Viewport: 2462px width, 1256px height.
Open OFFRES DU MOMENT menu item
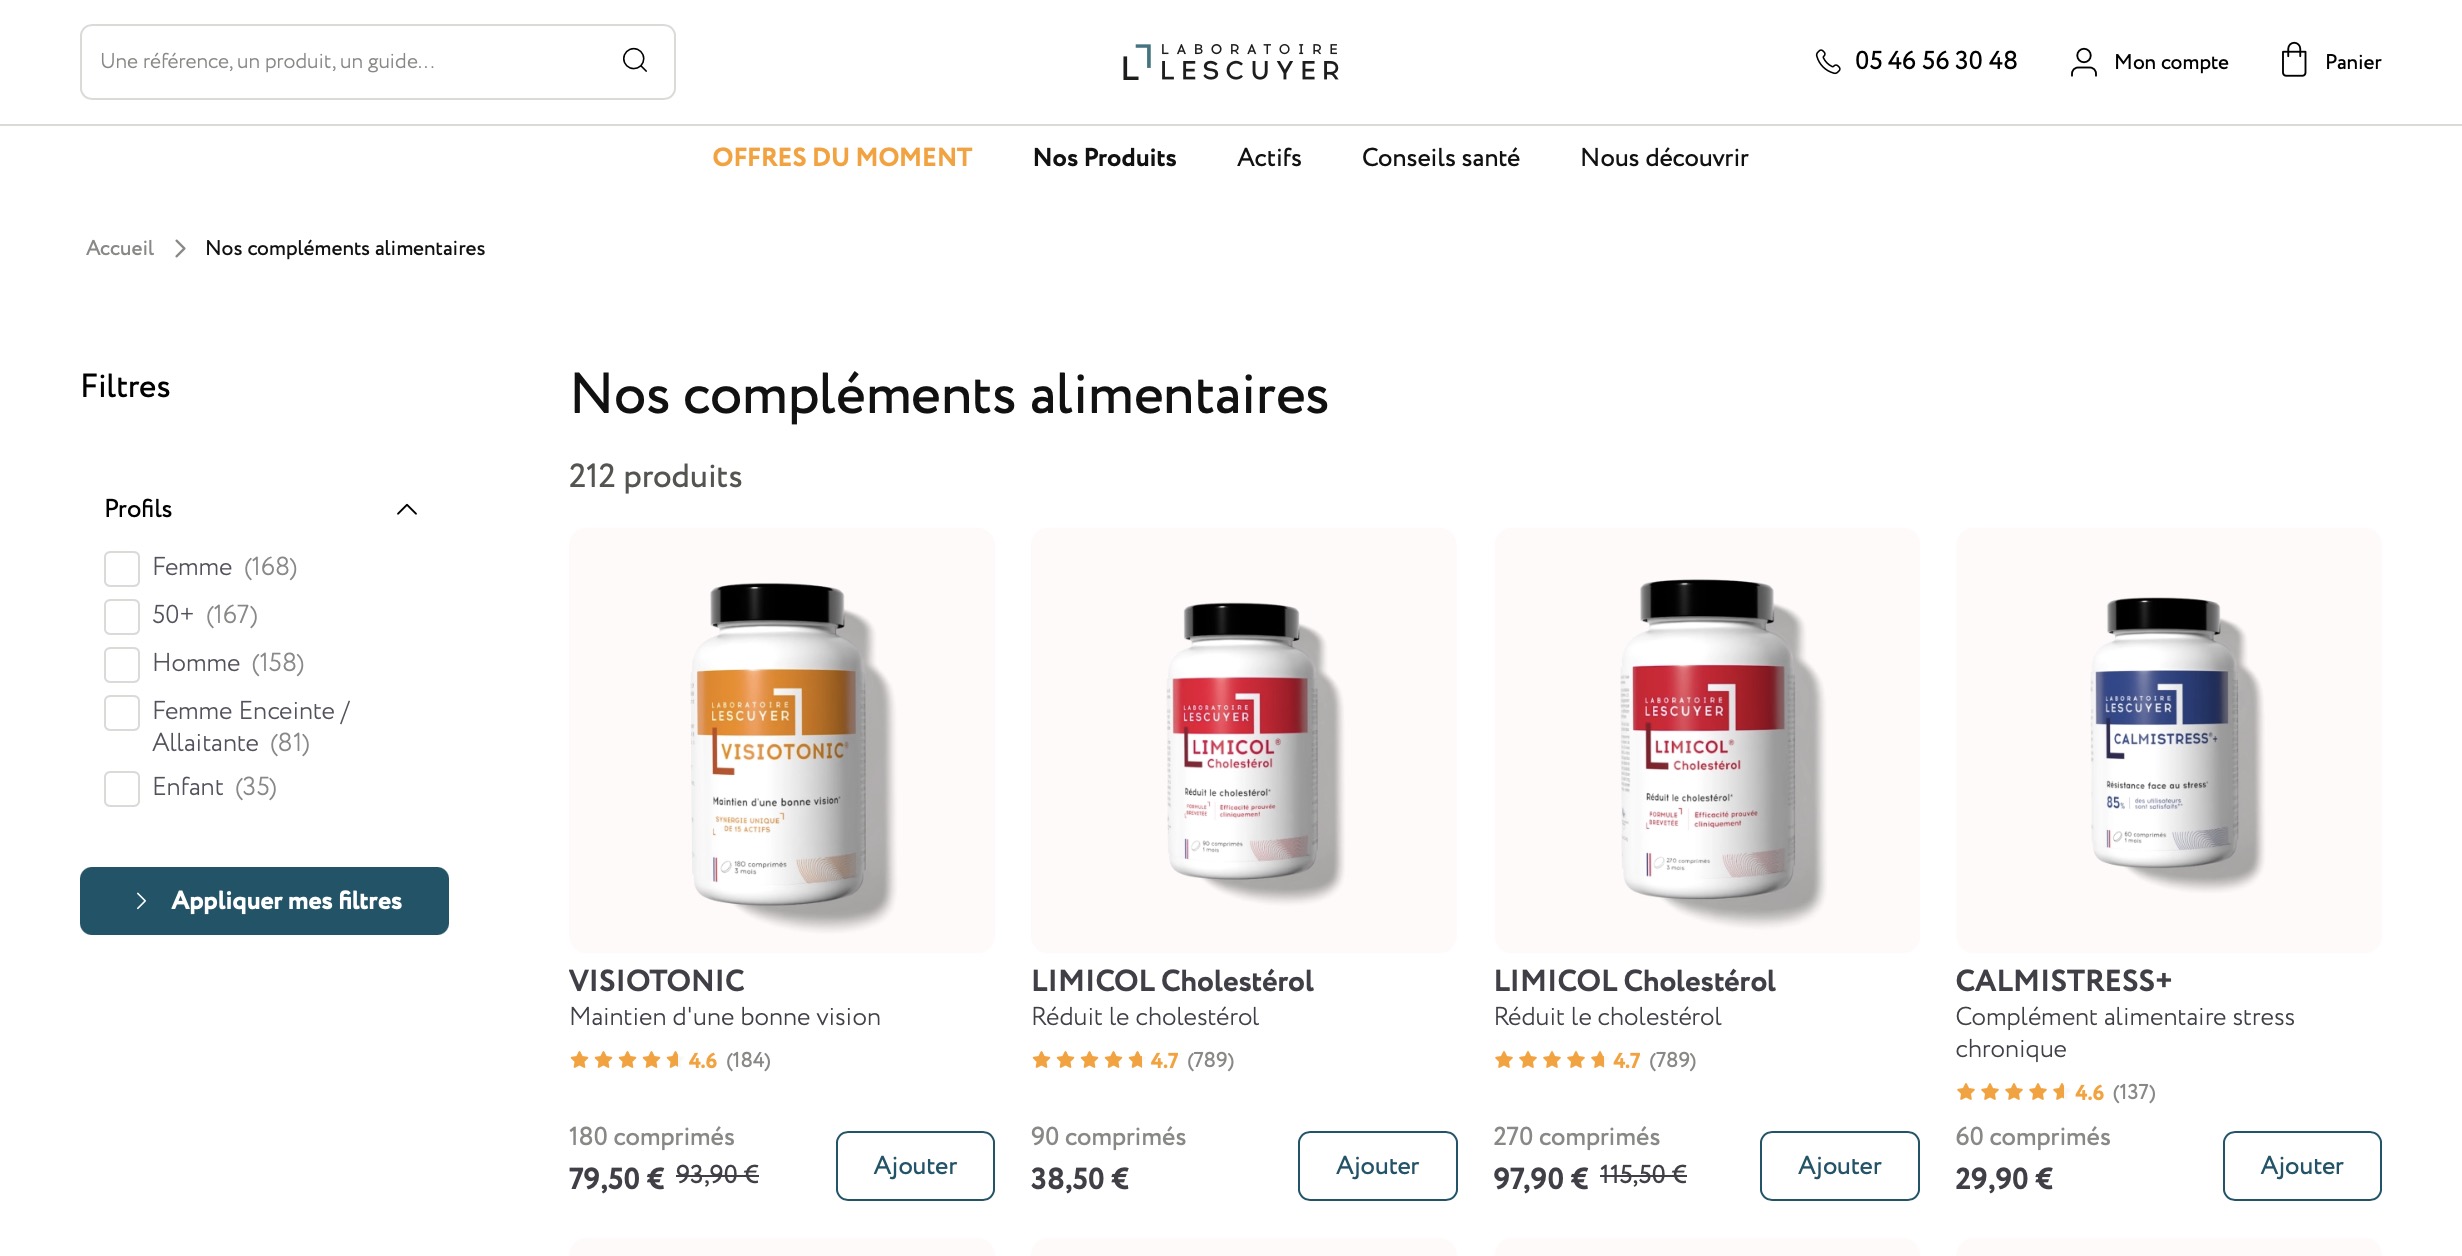(842, 158)
